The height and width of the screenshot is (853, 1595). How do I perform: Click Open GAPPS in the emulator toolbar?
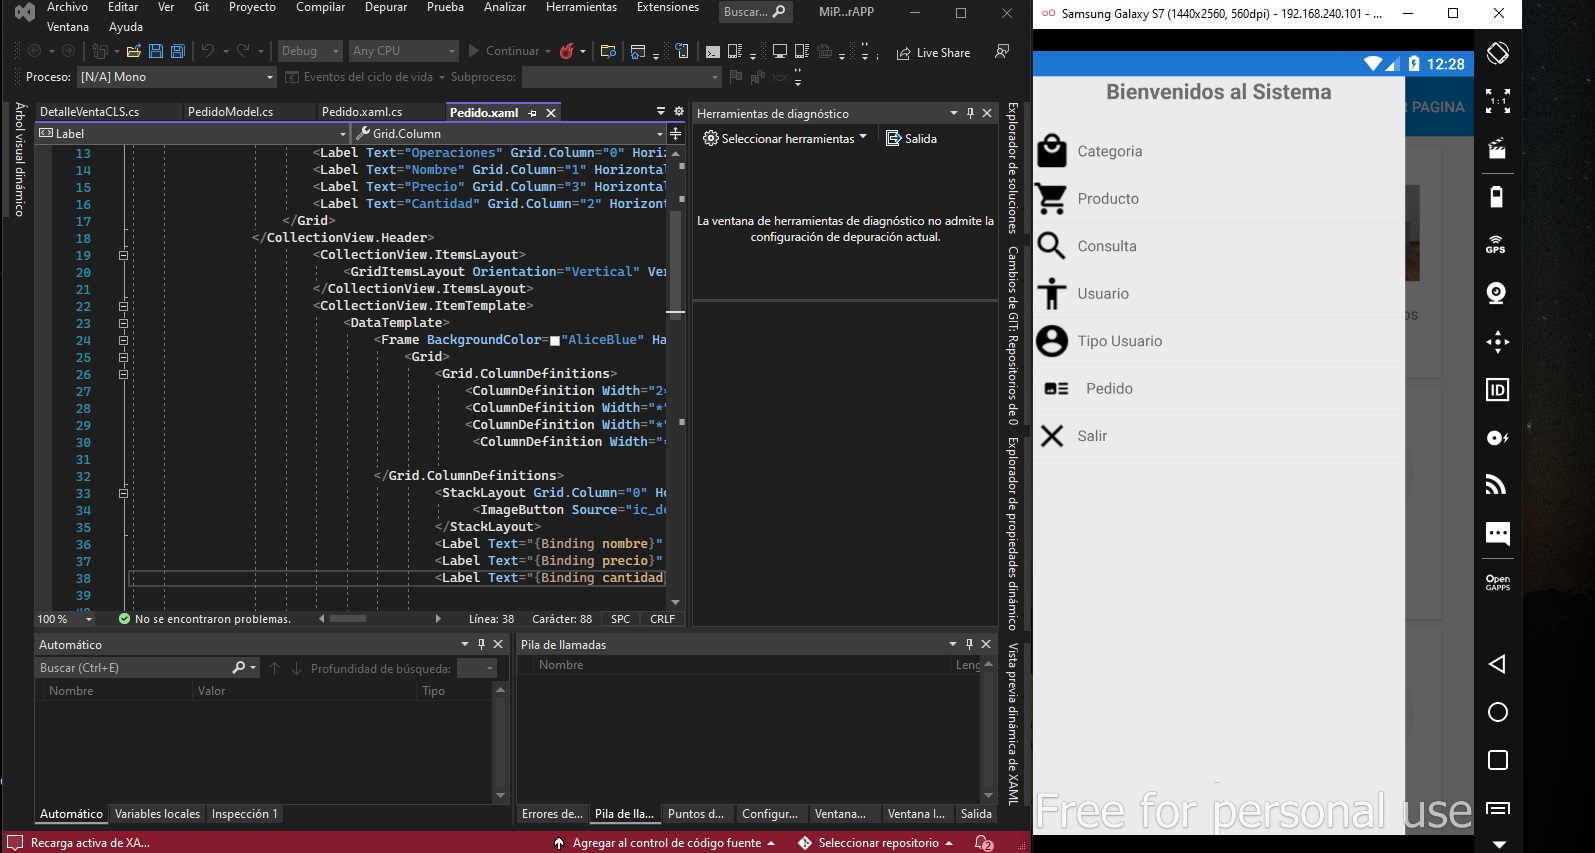coord(1497,582)
